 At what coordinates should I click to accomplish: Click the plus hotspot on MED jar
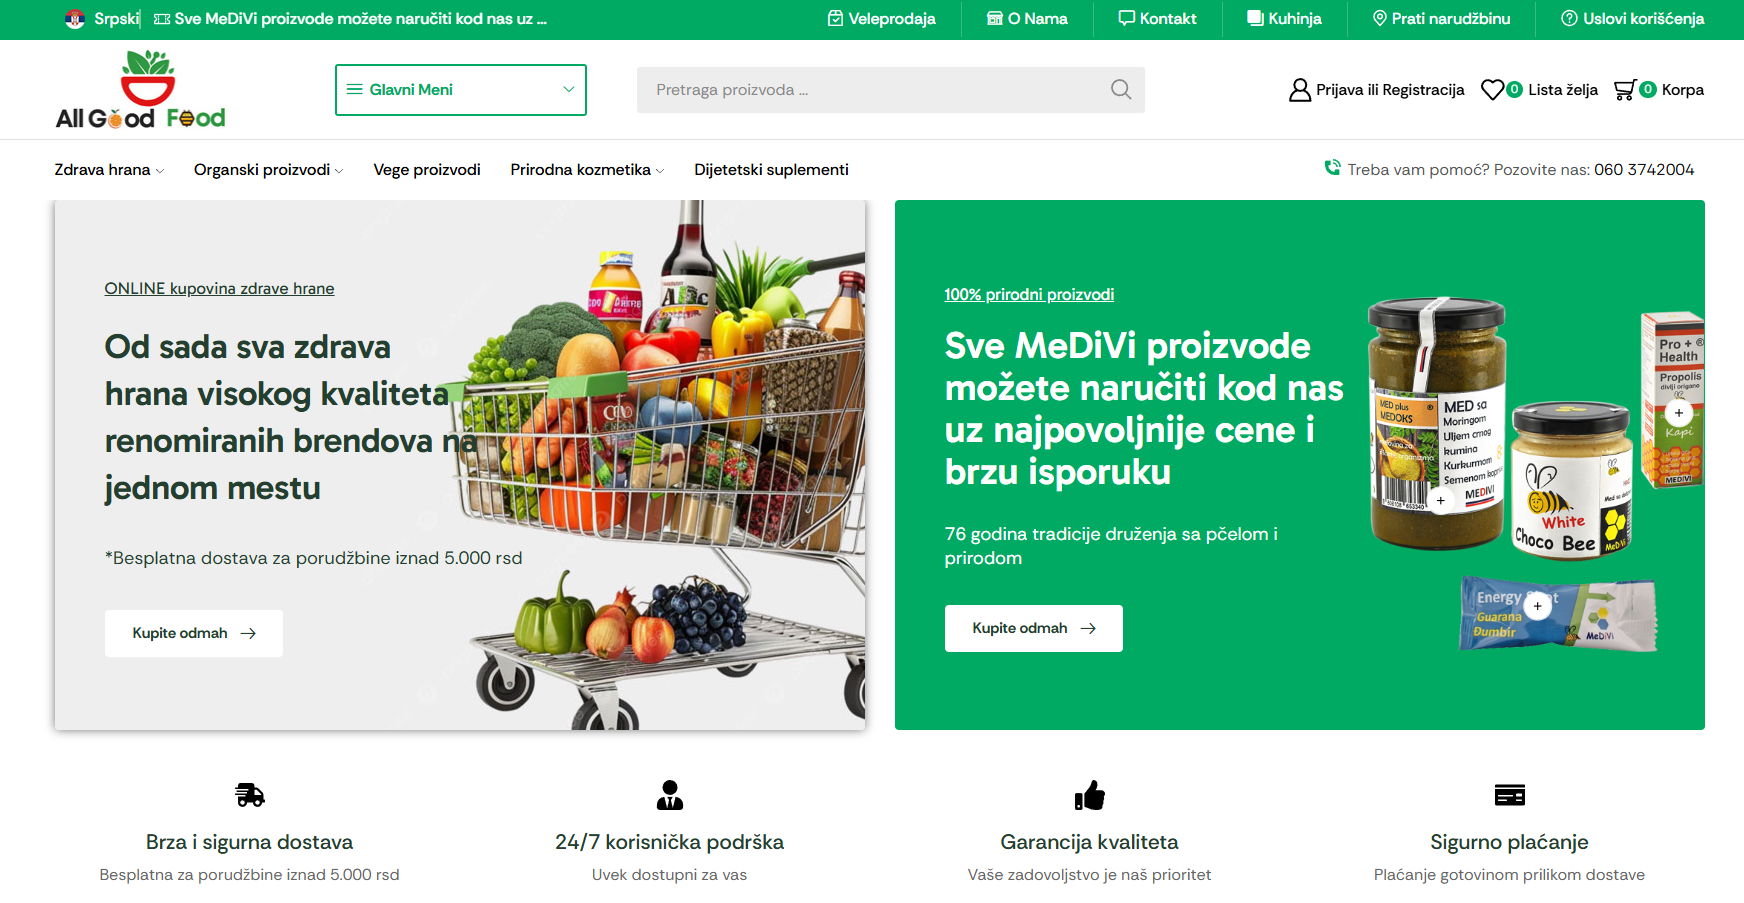click(1441, 501)
